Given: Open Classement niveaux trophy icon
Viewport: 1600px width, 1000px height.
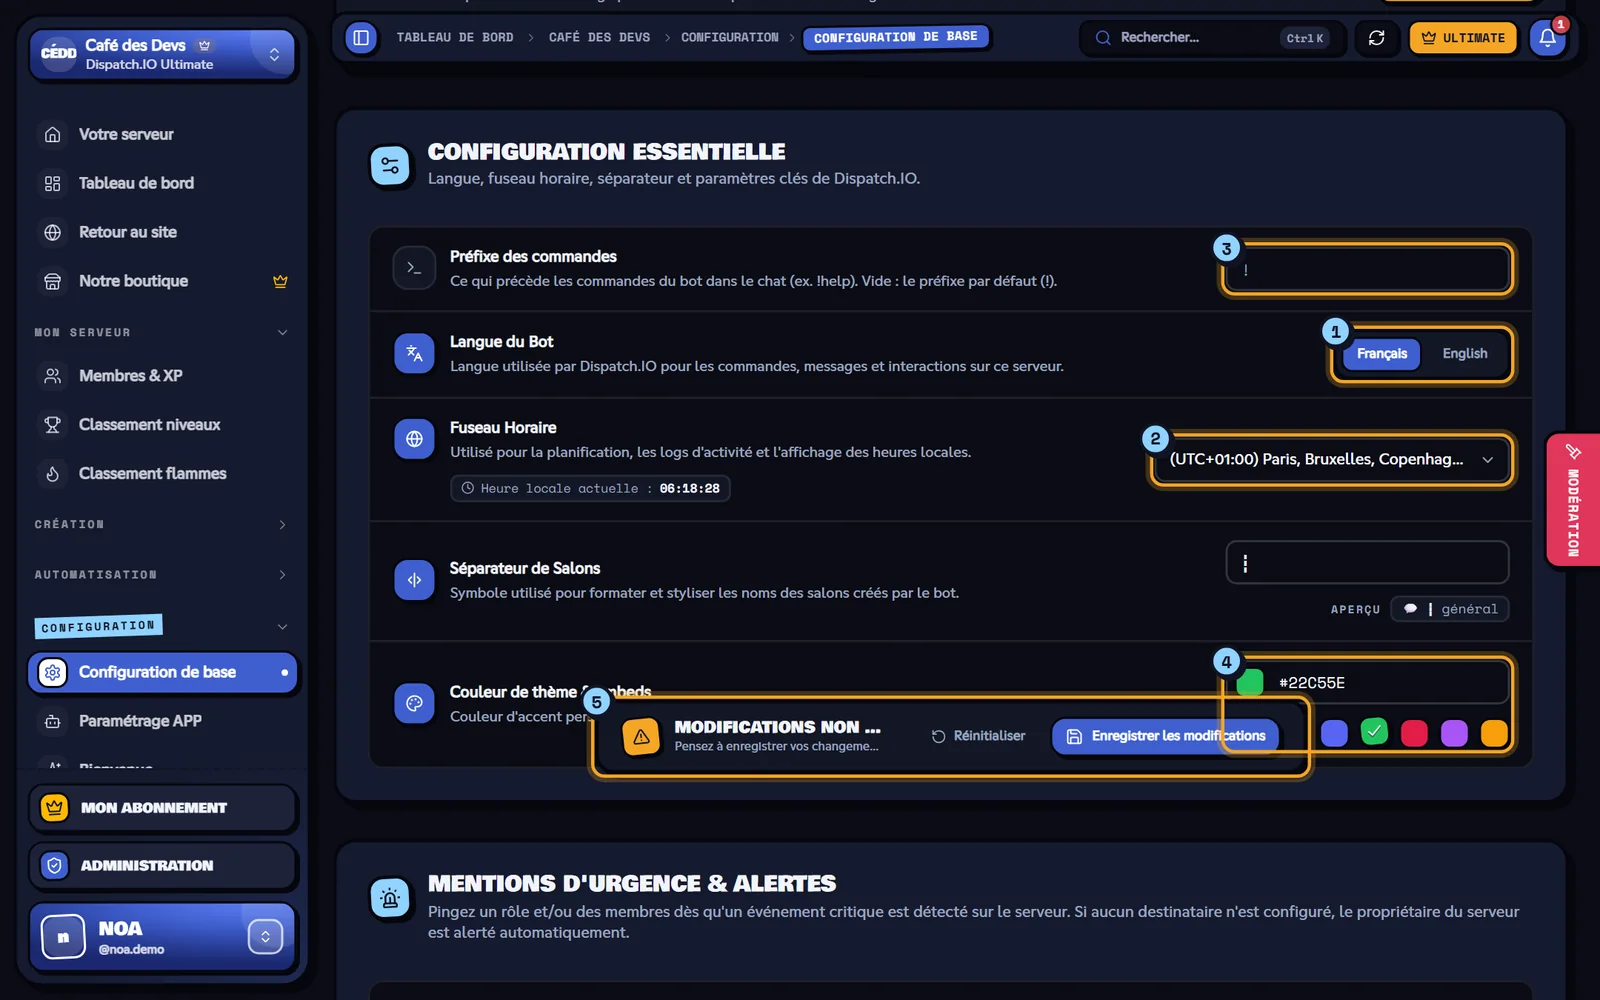Looking at the screenshot, I should tap(53, 425).
